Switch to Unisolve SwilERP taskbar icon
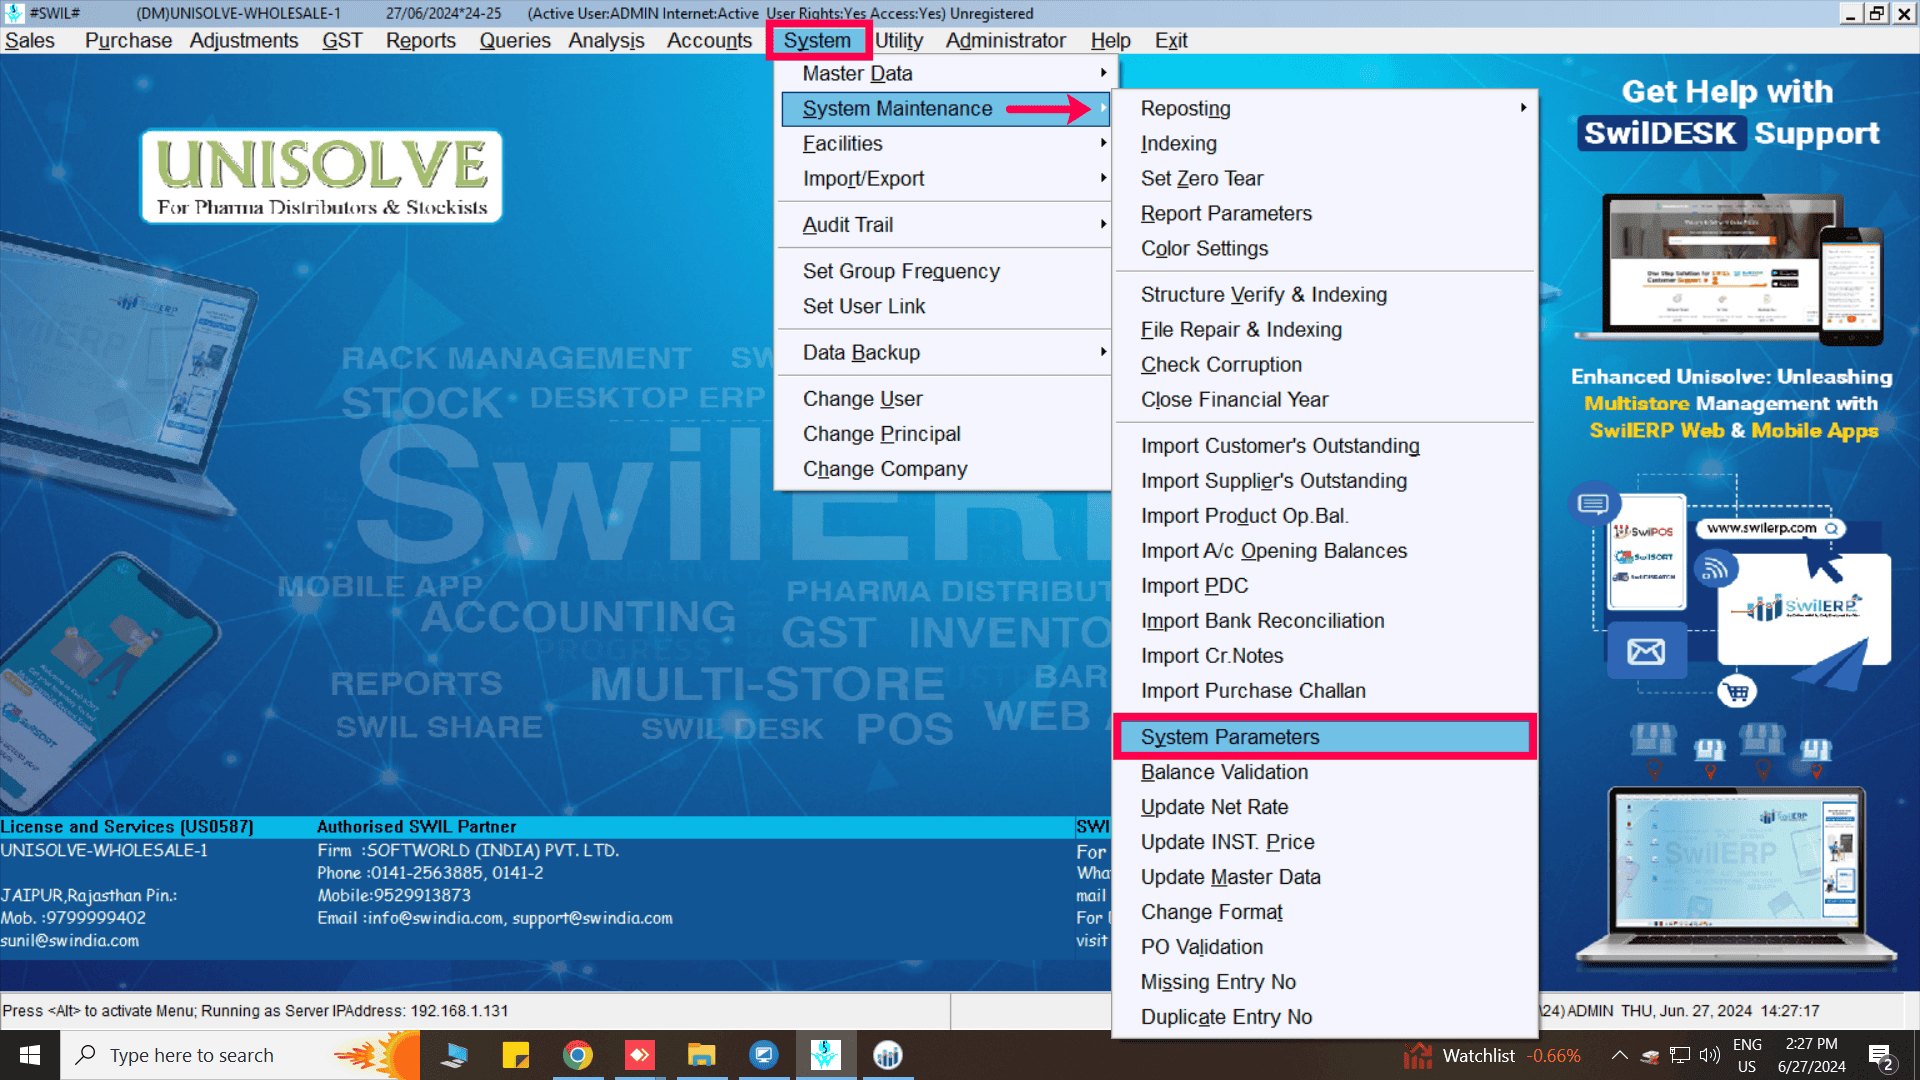 [826, 1055]
